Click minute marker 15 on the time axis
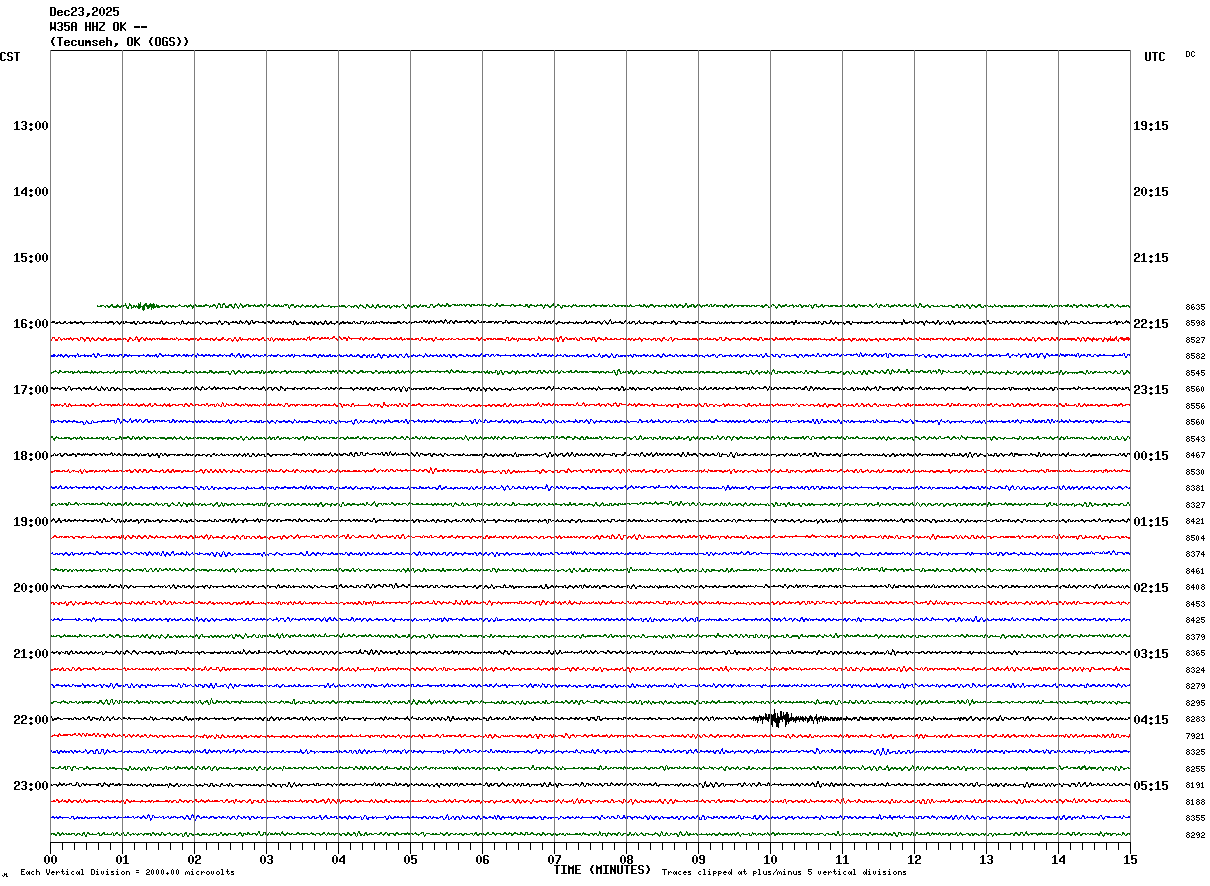Screen dimensions: 1210x886 point(1129,859)
